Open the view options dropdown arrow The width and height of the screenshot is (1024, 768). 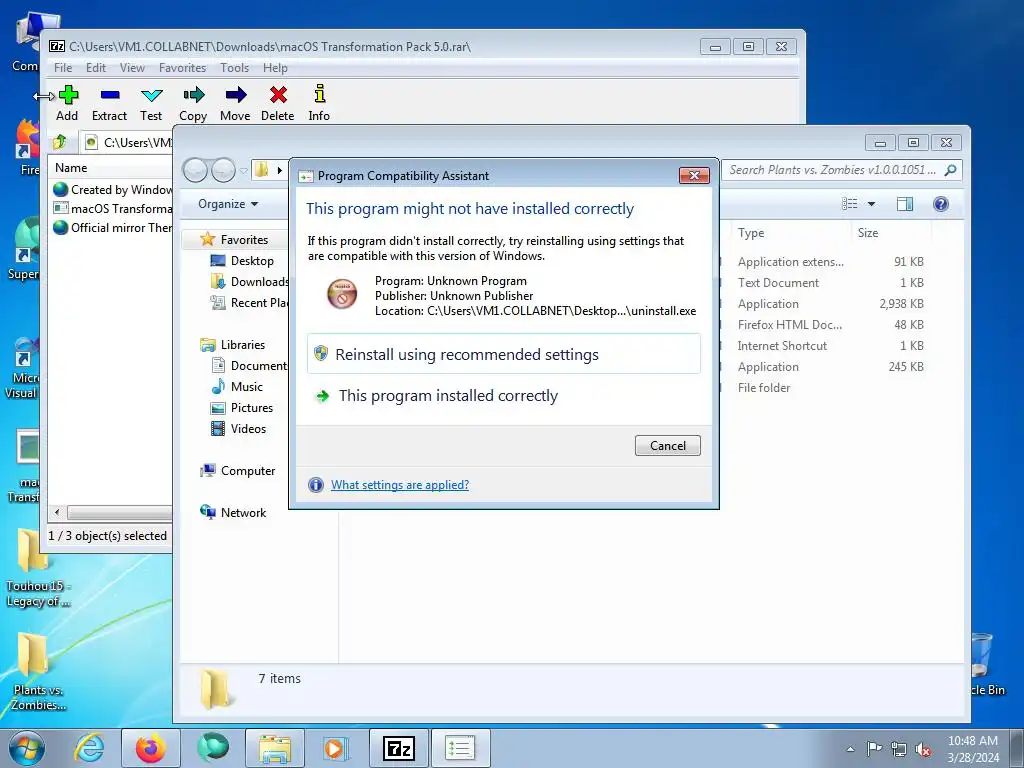tap(871, 204)
